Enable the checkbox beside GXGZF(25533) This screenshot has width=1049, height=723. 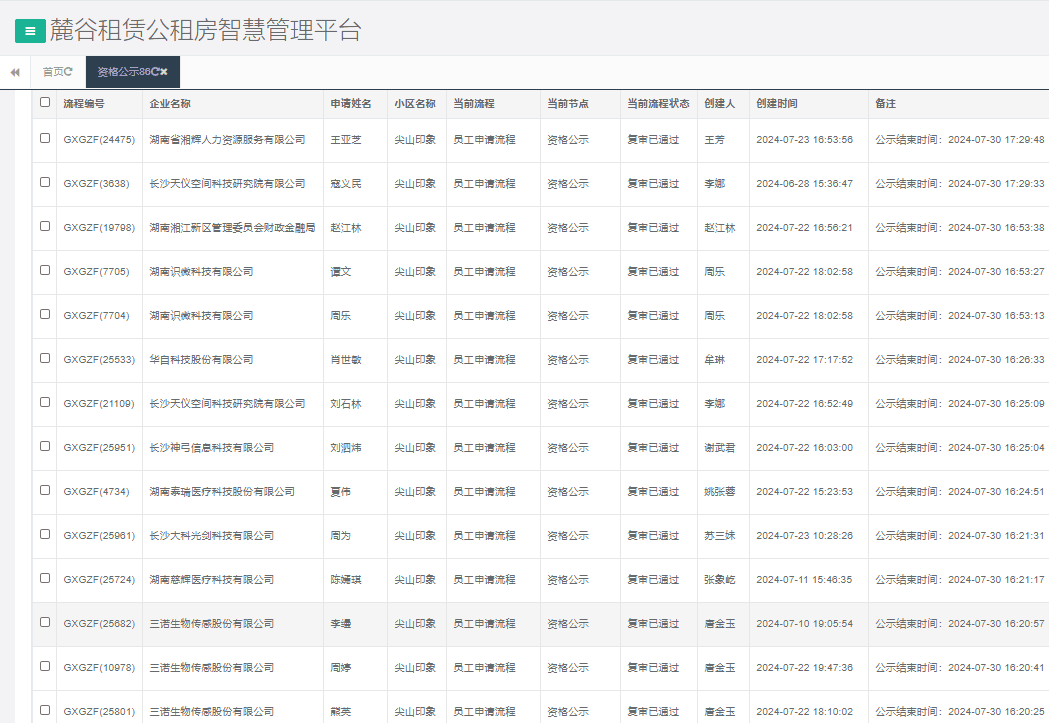pyautogui.click(x=45, y=358)
